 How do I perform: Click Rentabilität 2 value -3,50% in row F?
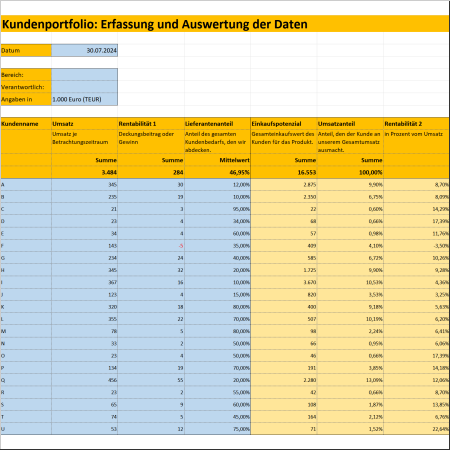[x=416, y=246]
